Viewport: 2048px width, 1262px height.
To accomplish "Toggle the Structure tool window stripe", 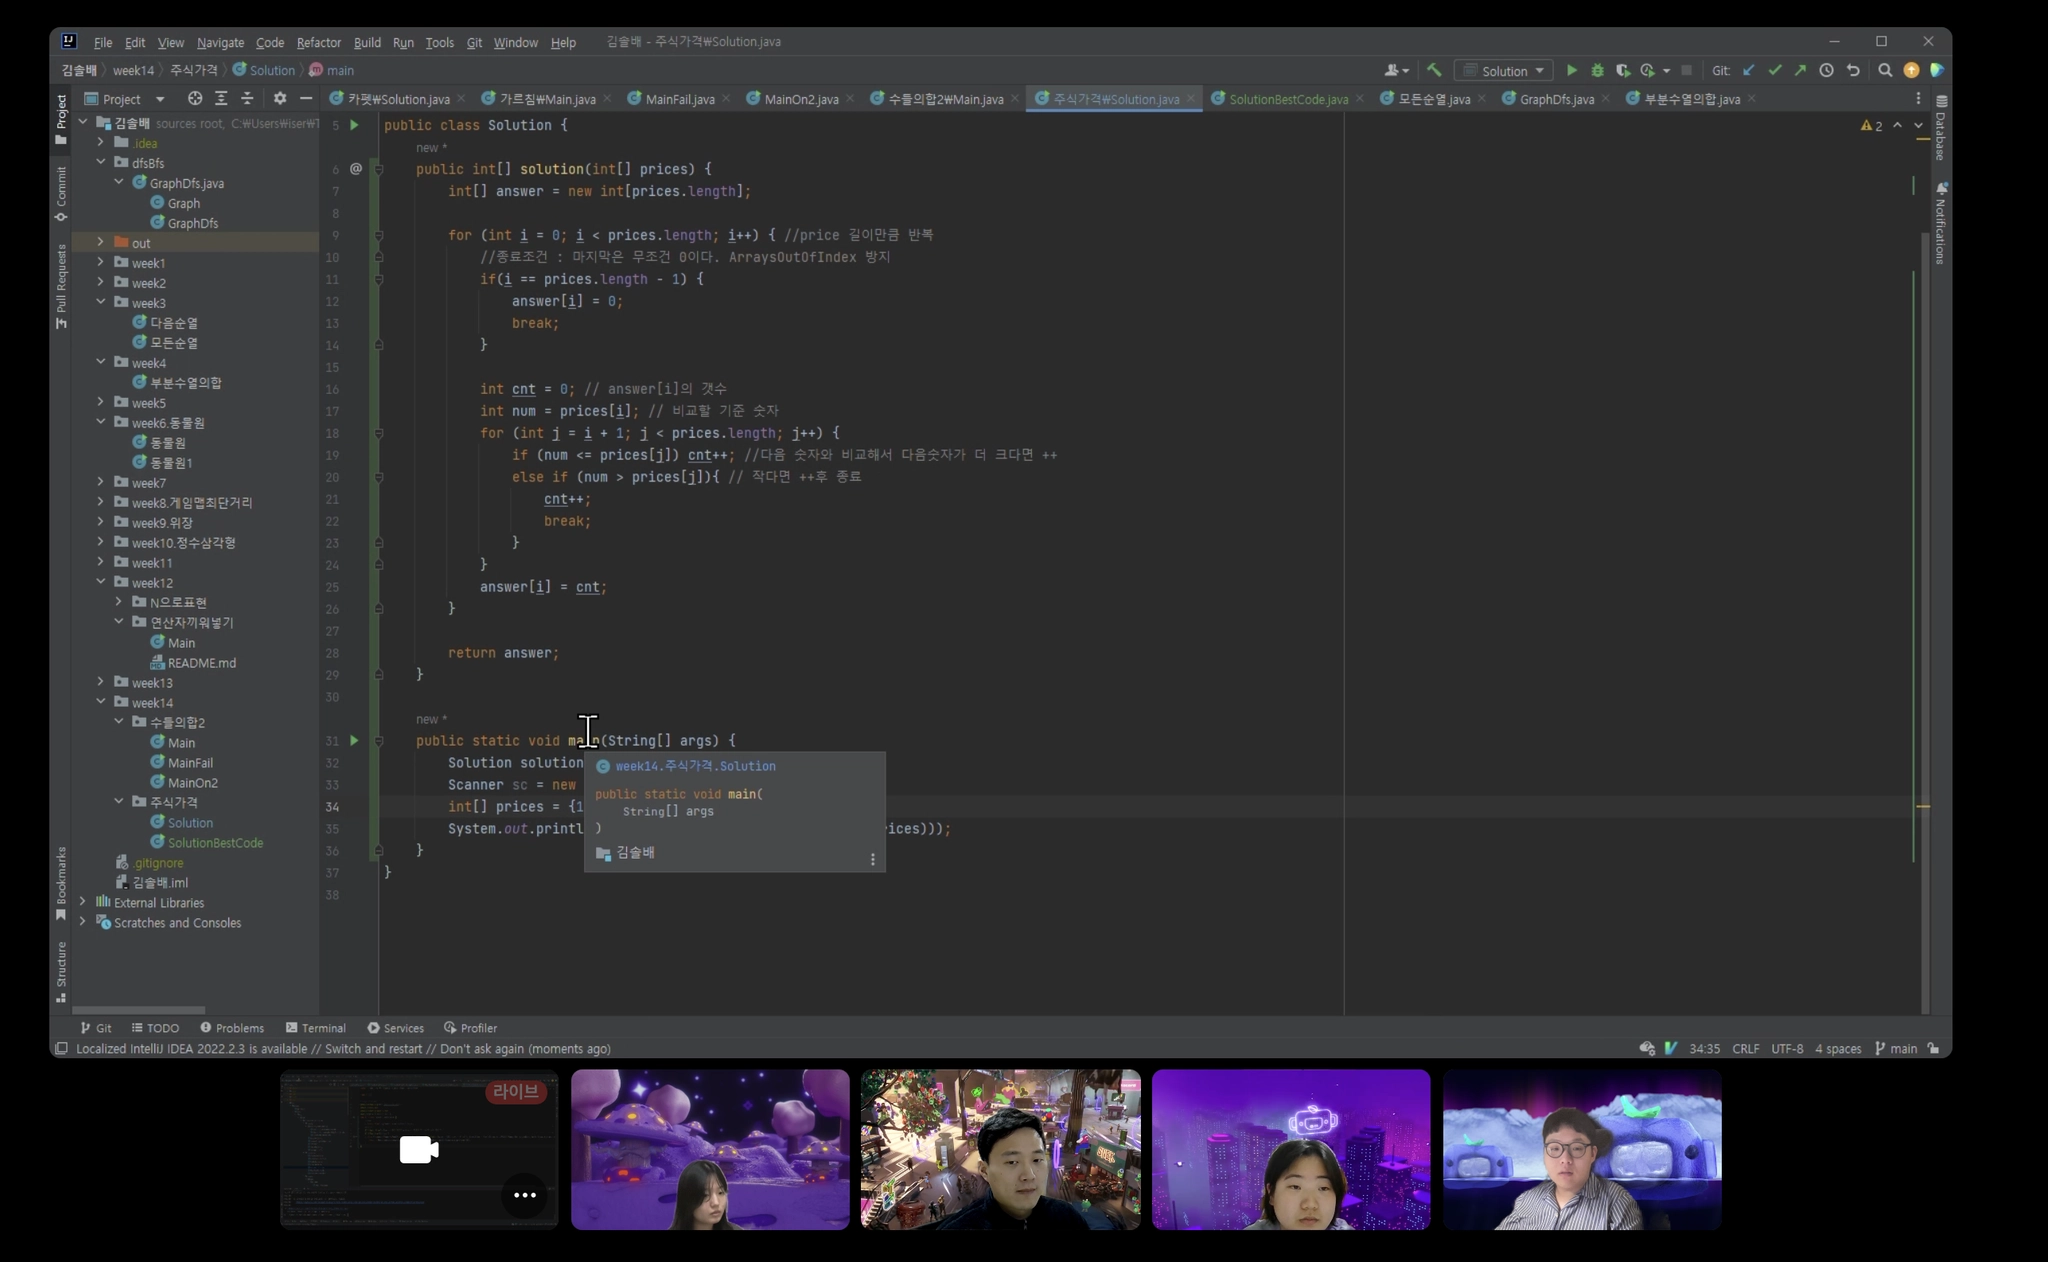I will point(61,971).
